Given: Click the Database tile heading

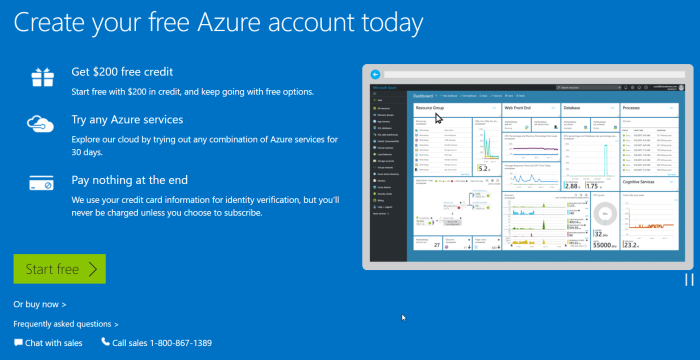Looking at the screenshot, I should (572, 108).
